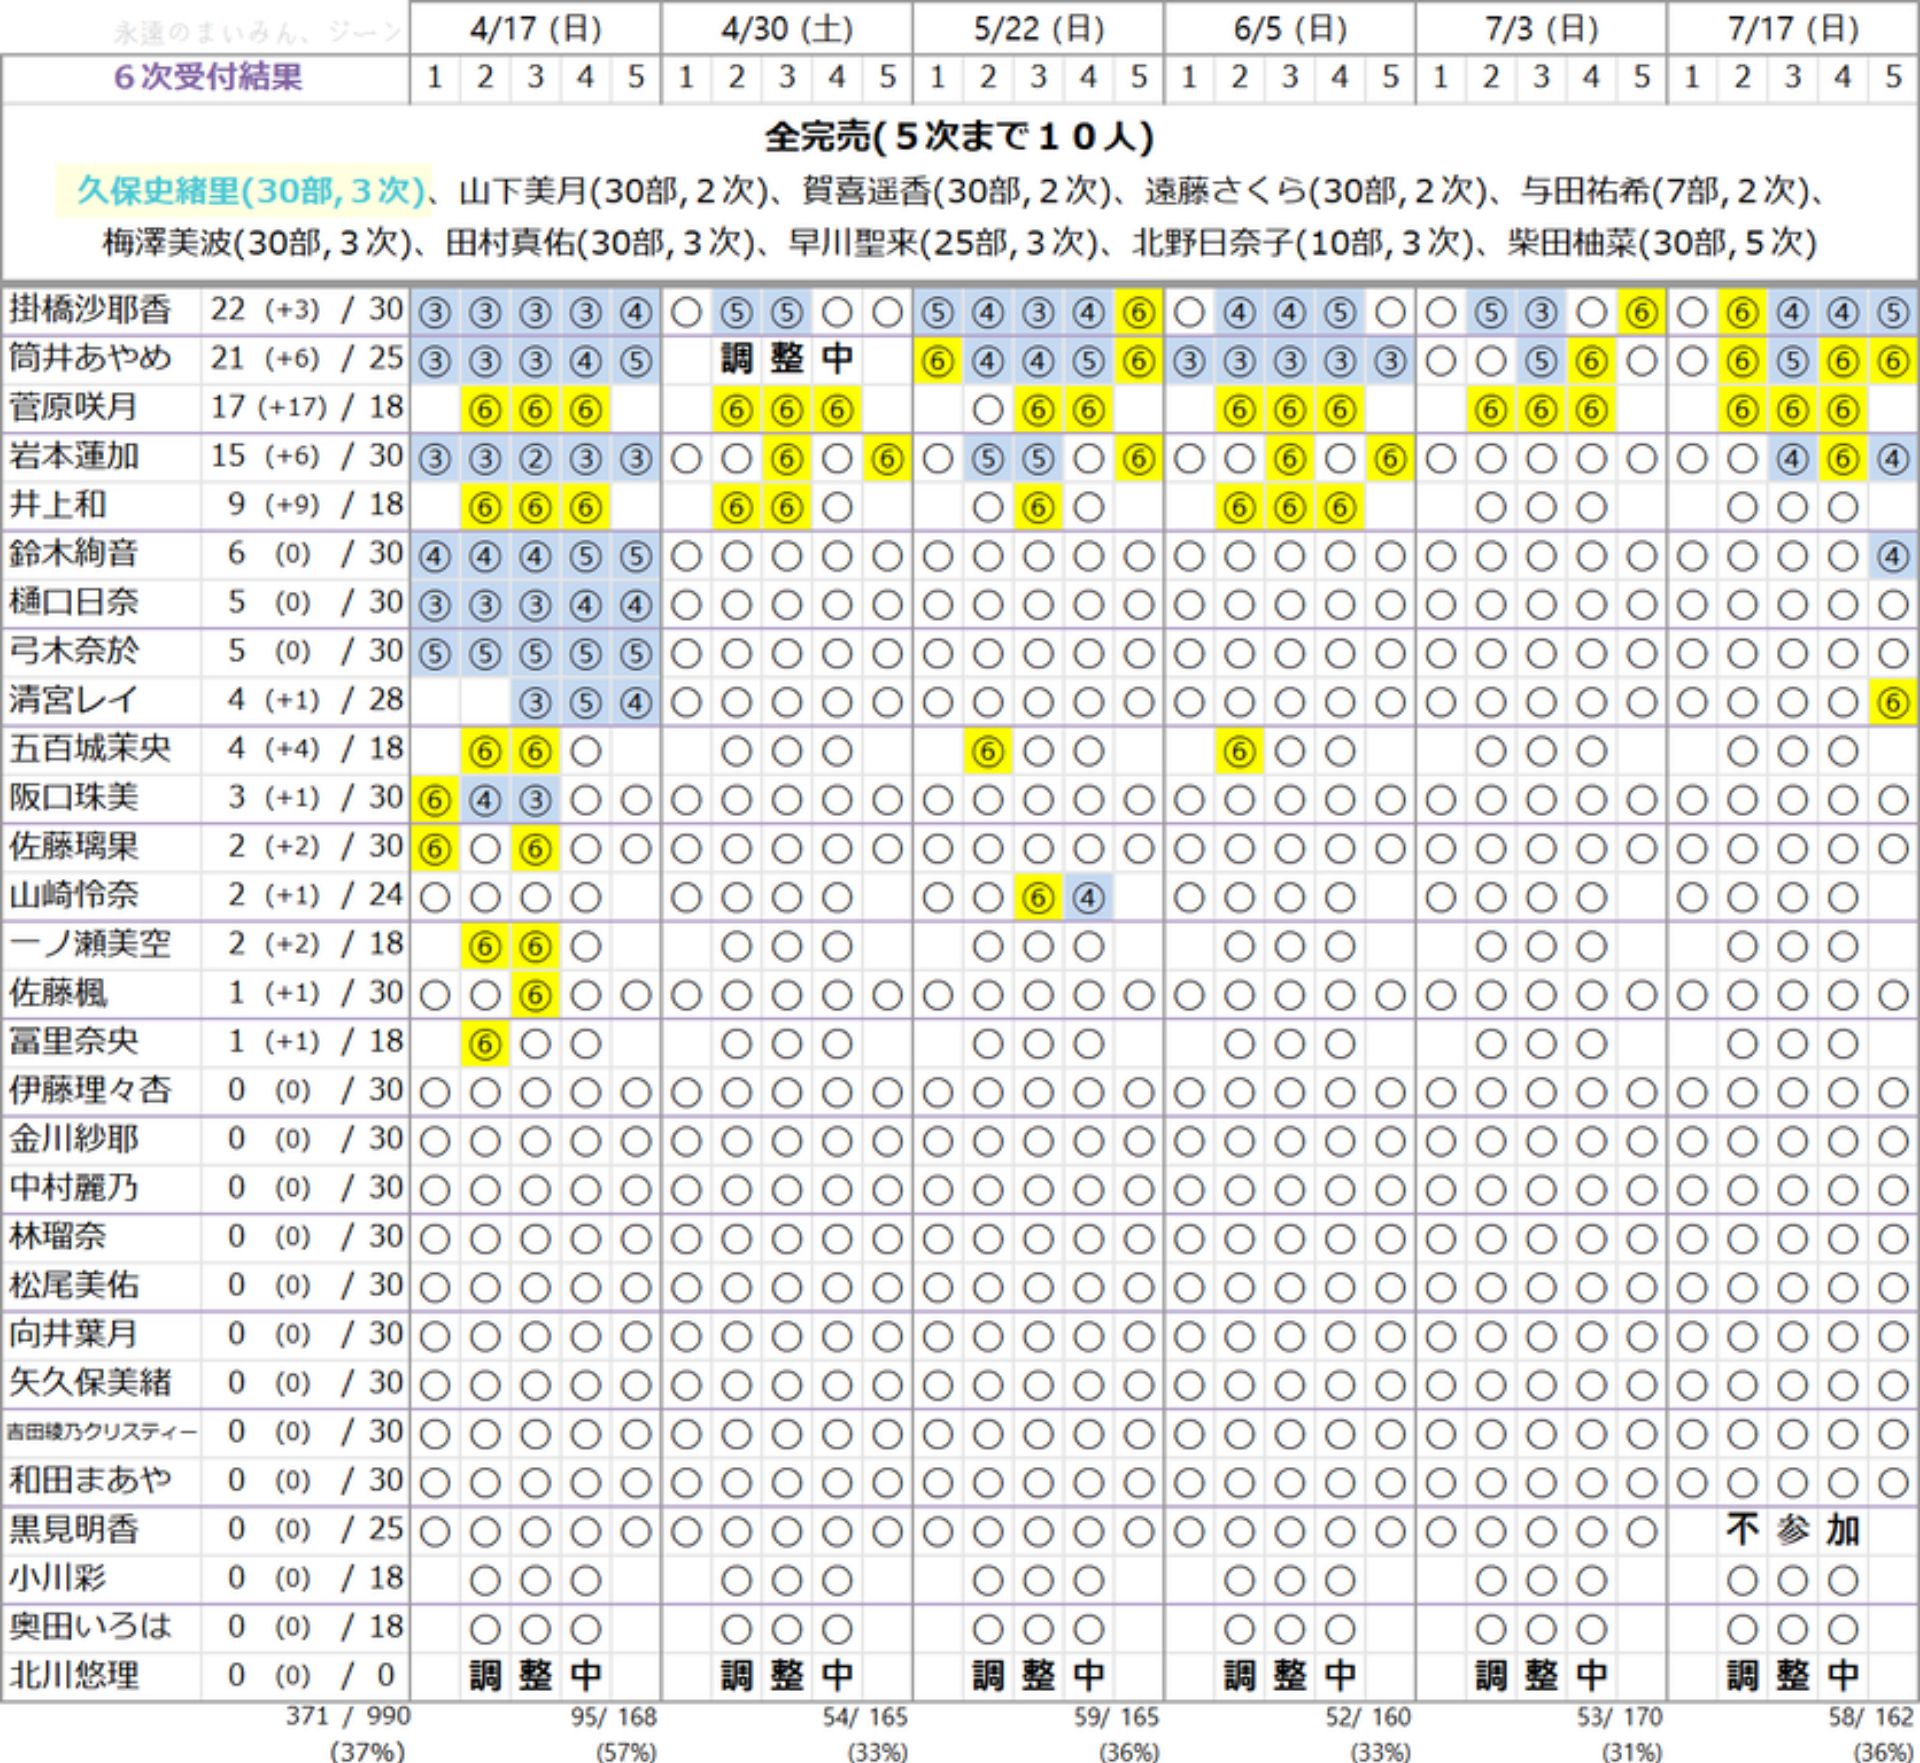The height and width of the screenshot is (1763, 1920).
Task: Click the 7/17 (日) date header
Action: (1792, 29)
